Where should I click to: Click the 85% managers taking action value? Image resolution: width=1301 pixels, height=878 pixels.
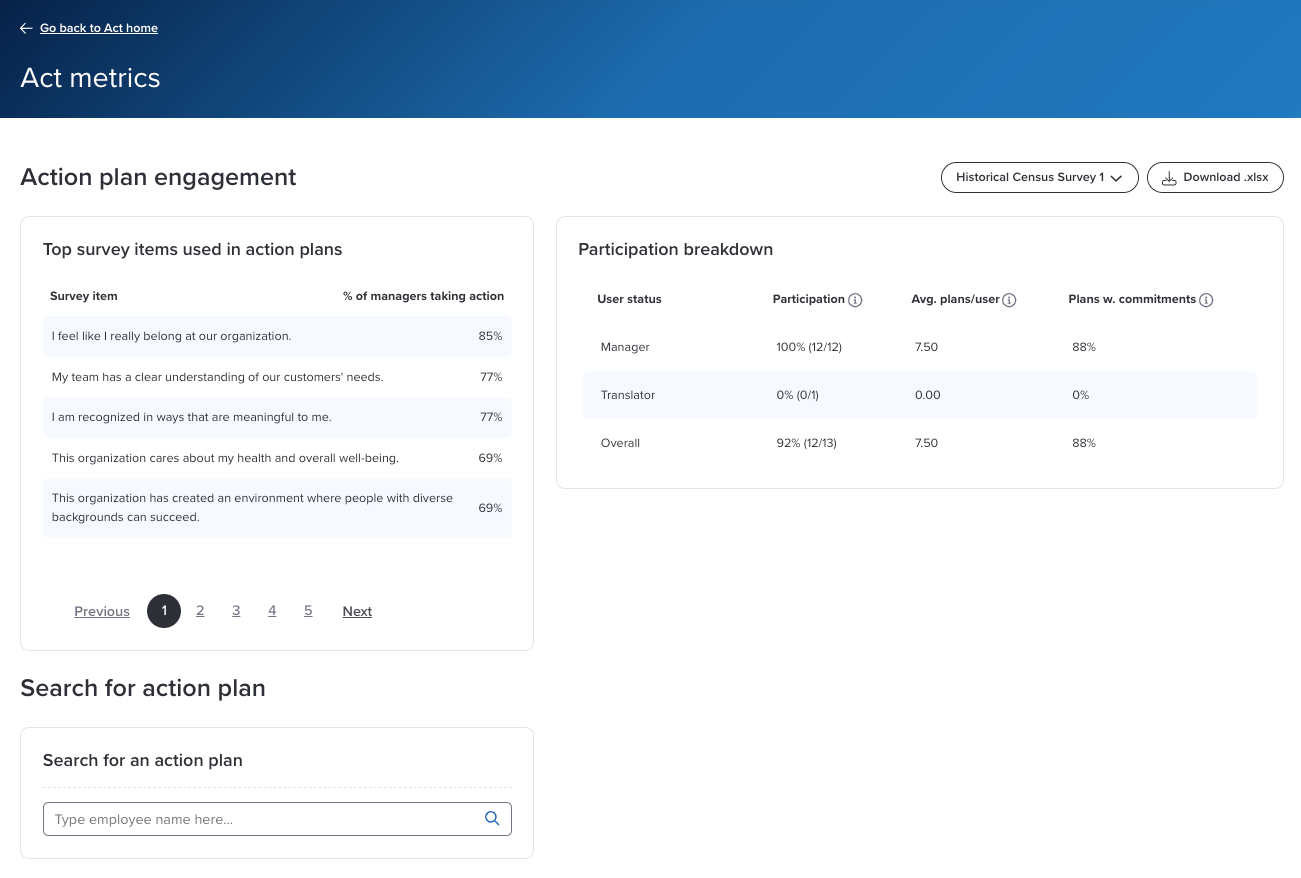[x=490, y=336]
